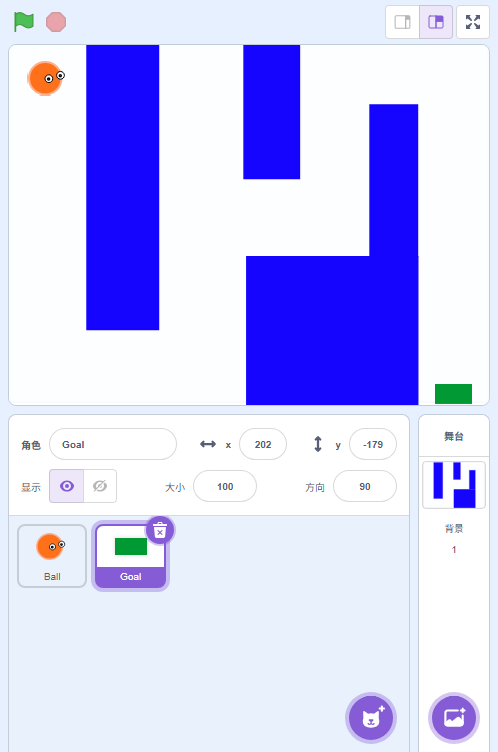This screenshot has height=752, width=498.
Task: Click the y position field -179
Action: [x=373, y=445]
